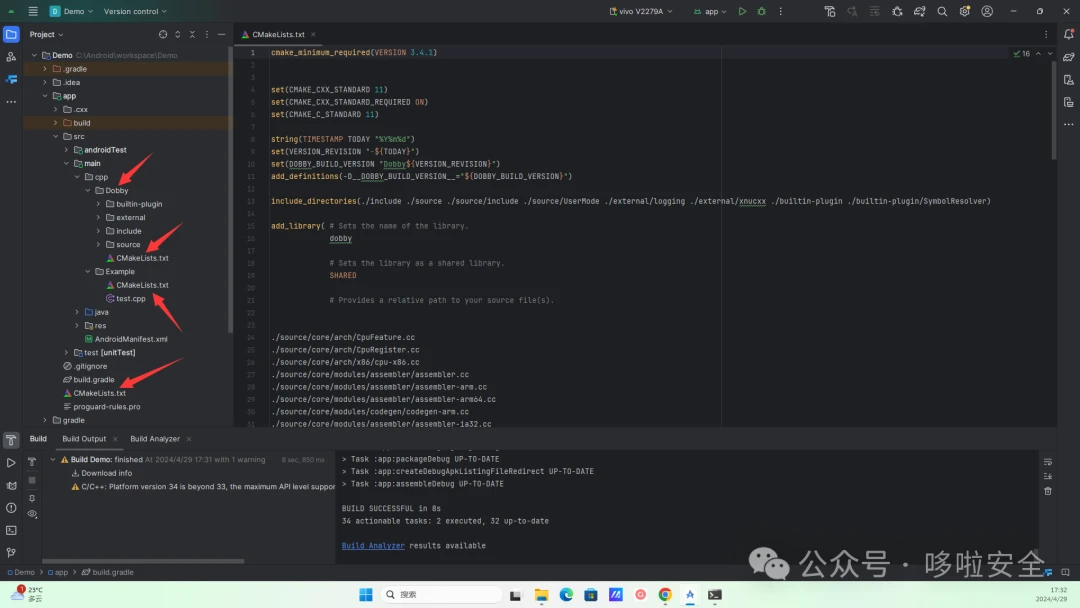
Task: Open the Project tool window icon
Action: click(x=11, y=34)
